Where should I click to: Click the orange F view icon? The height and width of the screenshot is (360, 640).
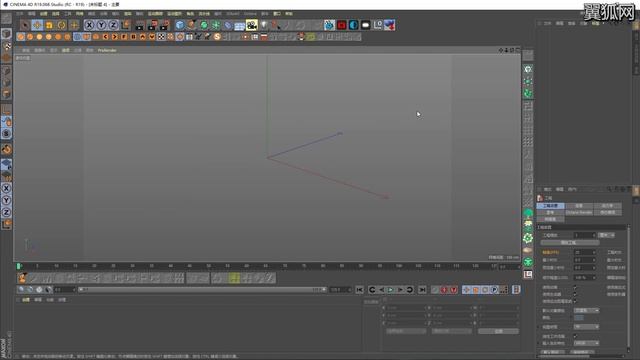click(x=124, y=37)
